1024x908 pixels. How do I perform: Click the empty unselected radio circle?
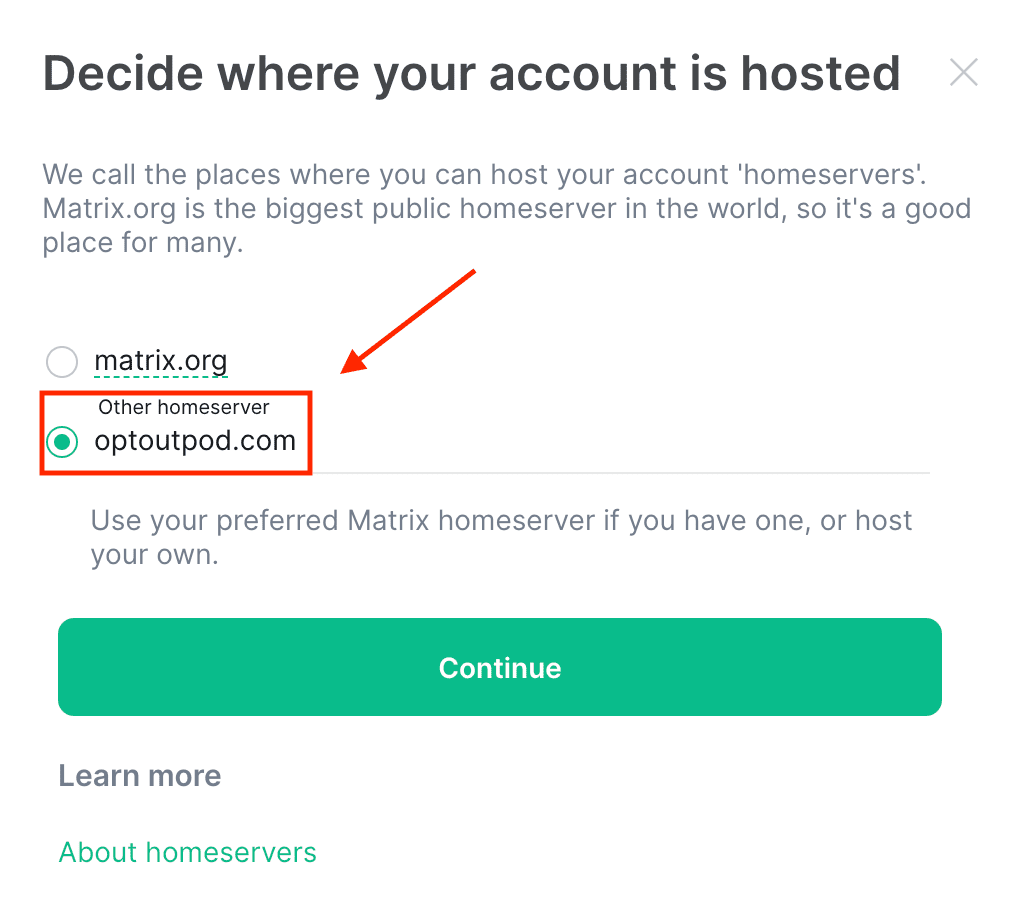click(62, 361)
